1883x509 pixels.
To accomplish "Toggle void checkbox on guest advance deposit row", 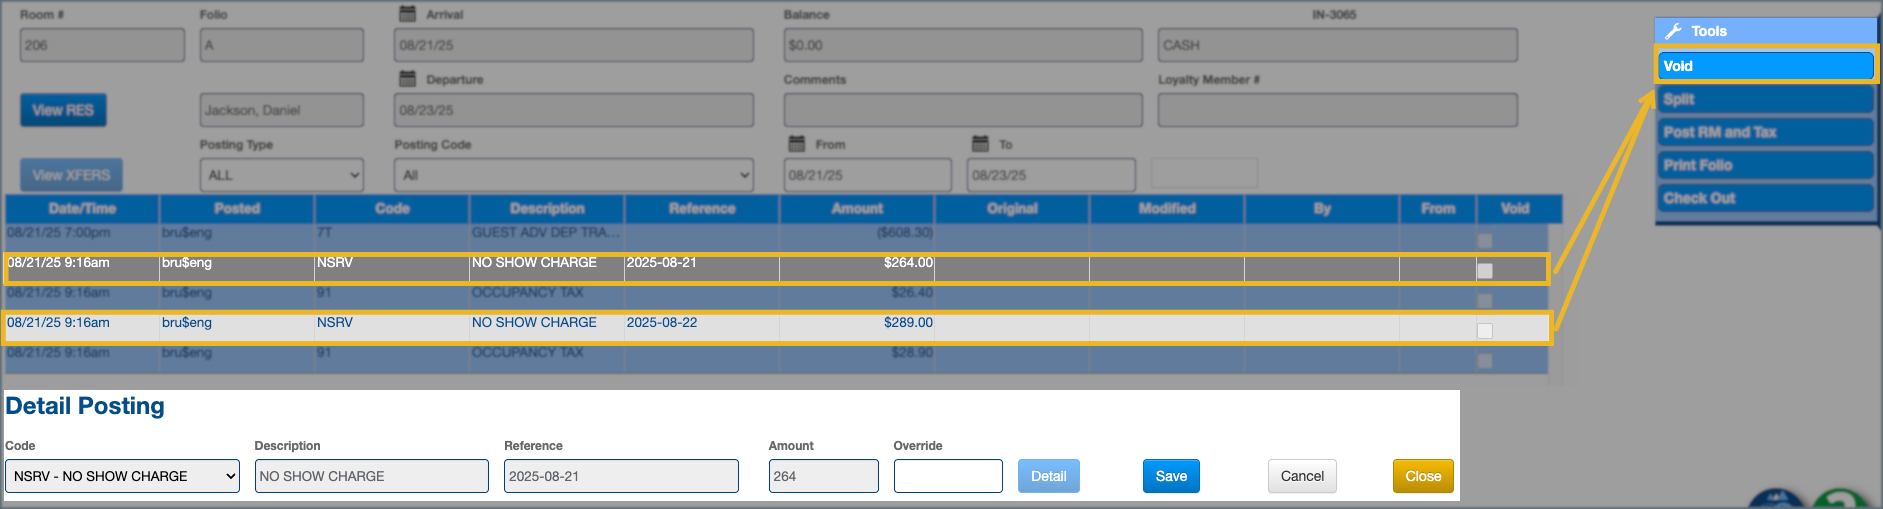I will tap(1485, 241).
